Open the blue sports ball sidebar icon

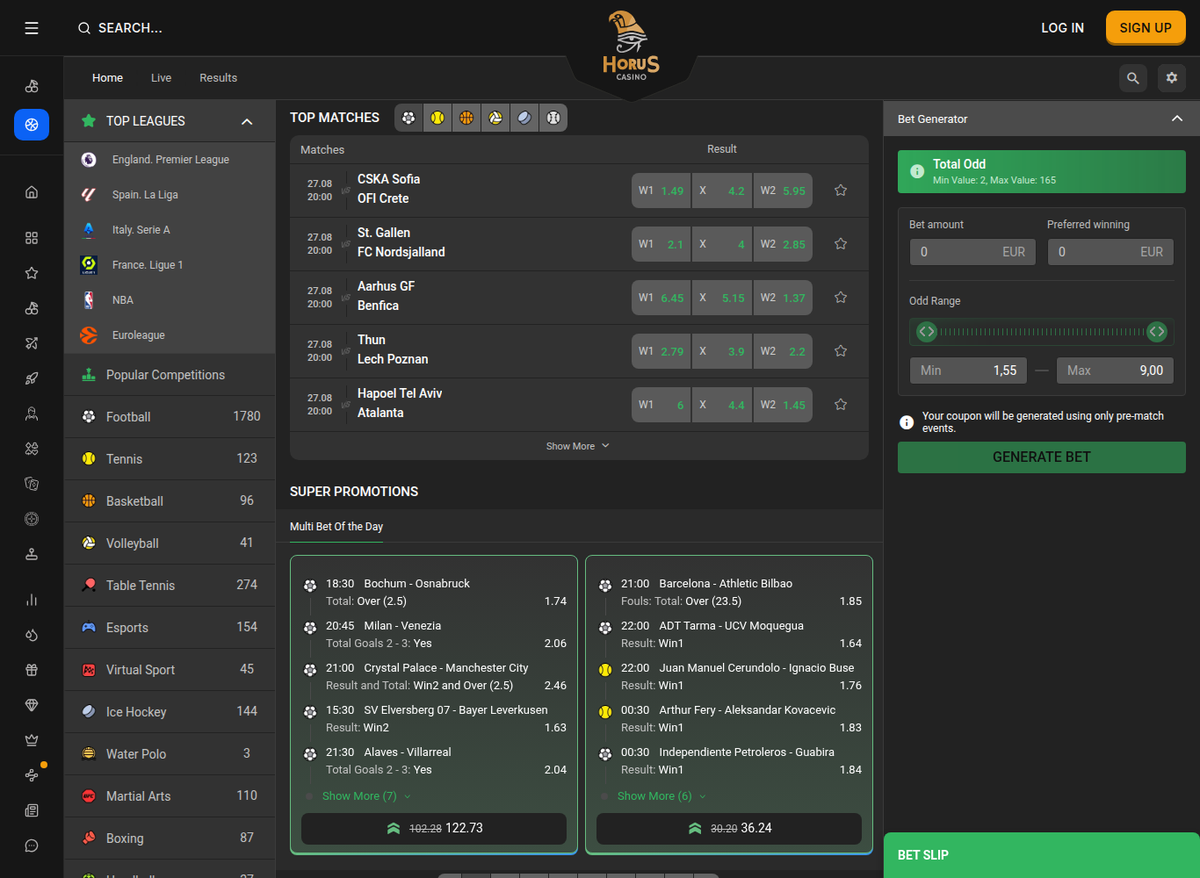pos(31,125)
